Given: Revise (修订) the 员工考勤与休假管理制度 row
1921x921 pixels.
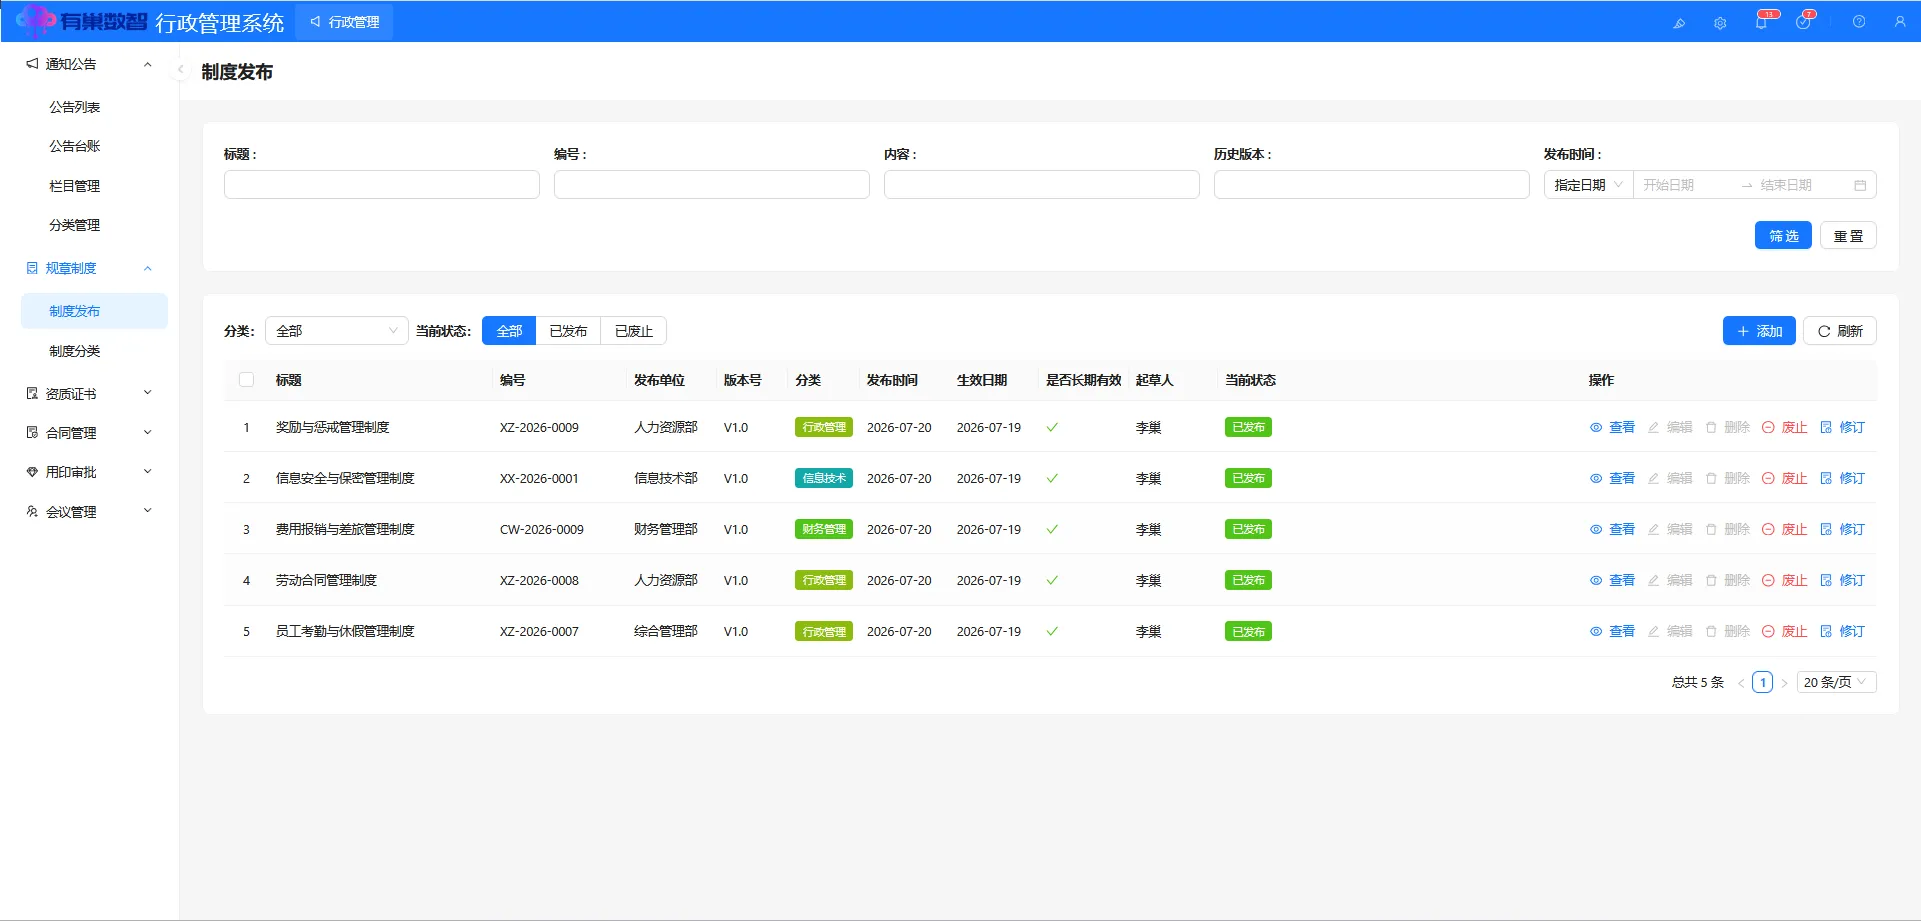Looking at the screenshot, I should [x=1842, y=631].
